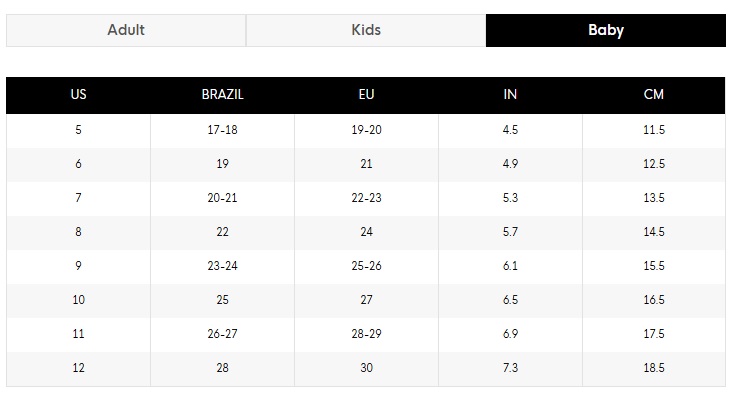Click the IN column header
Viewport: 735px width, 393px height.
pyautogui.click(x=510, y=95)
